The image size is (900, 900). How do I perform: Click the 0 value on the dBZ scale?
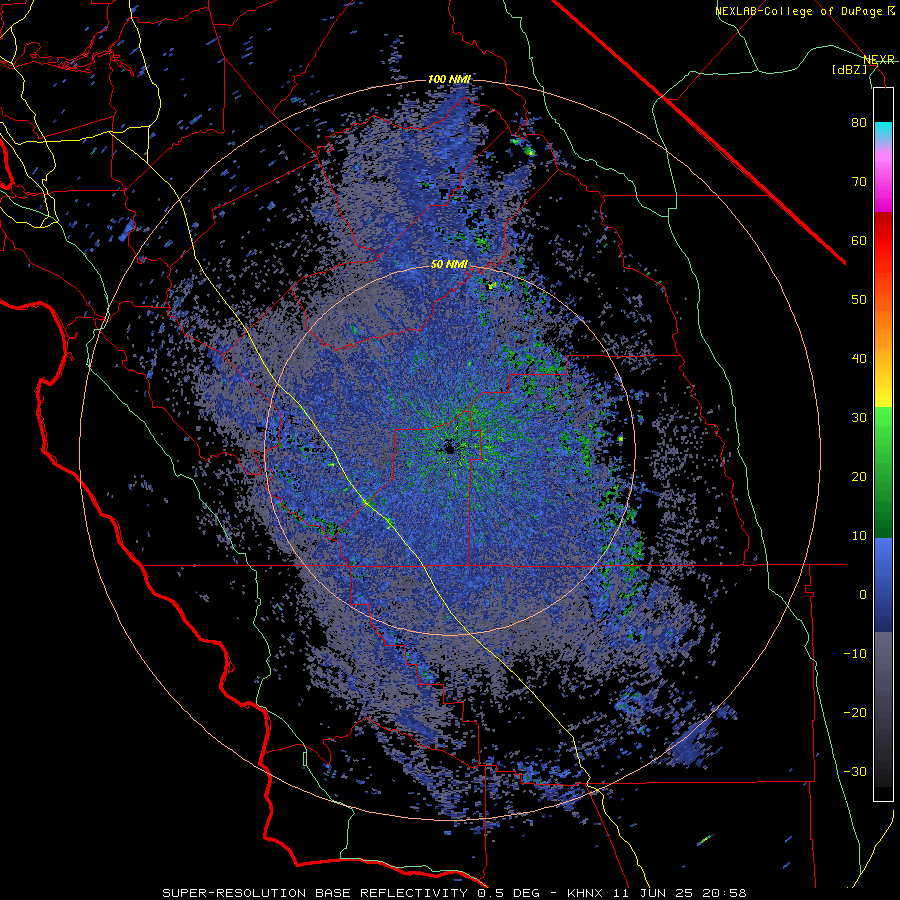click(x=863, y=595)
